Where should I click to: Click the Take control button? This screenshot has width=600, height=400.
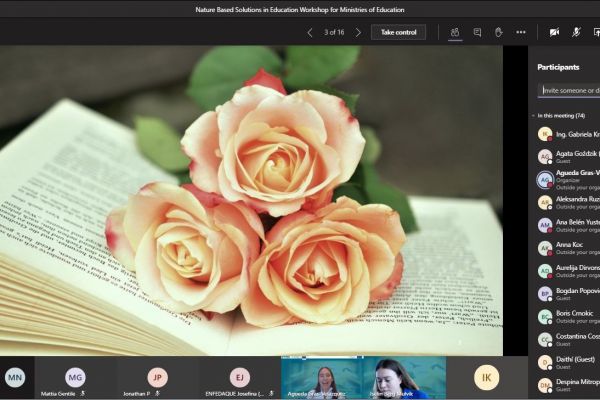click(x=398, y=33)
